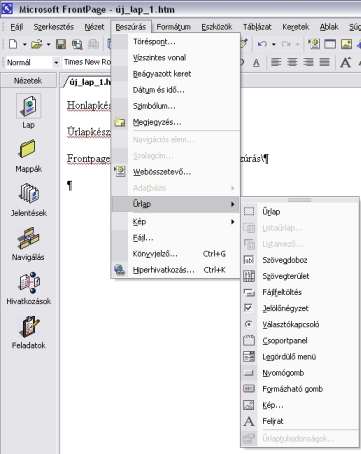Open the Jelentések view icon

tap(29, 193)
